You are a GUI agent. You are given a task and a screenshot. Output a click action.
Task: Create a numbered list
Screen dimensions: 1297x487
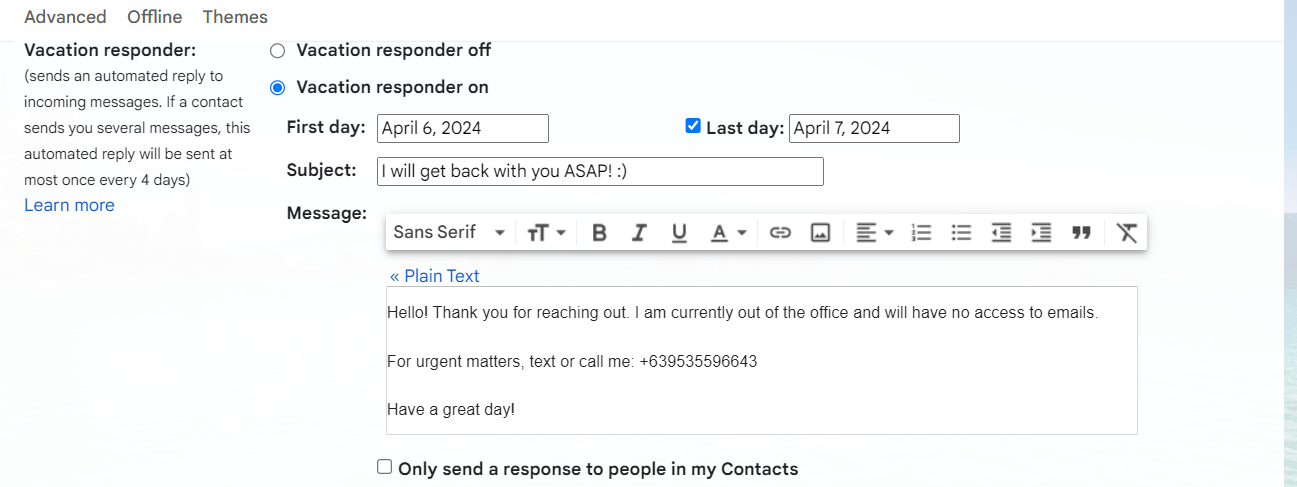tap(921, 233)
